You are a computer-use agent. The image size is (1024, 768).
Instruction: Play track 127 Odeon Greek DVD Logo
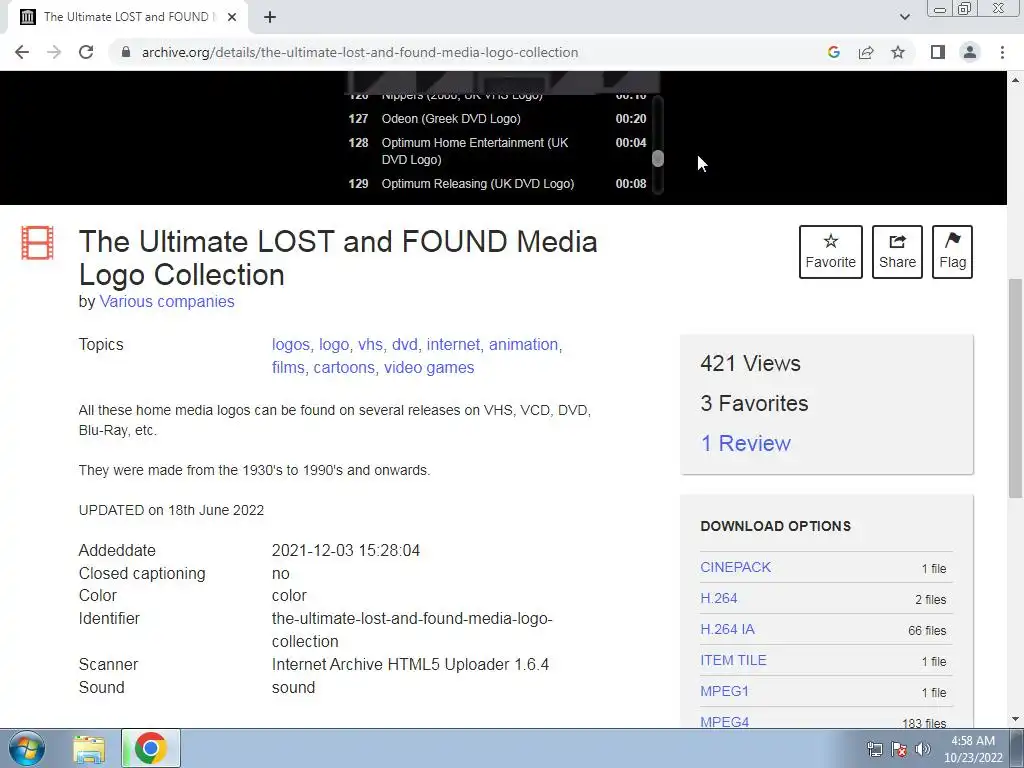click(x=498, y=119)
